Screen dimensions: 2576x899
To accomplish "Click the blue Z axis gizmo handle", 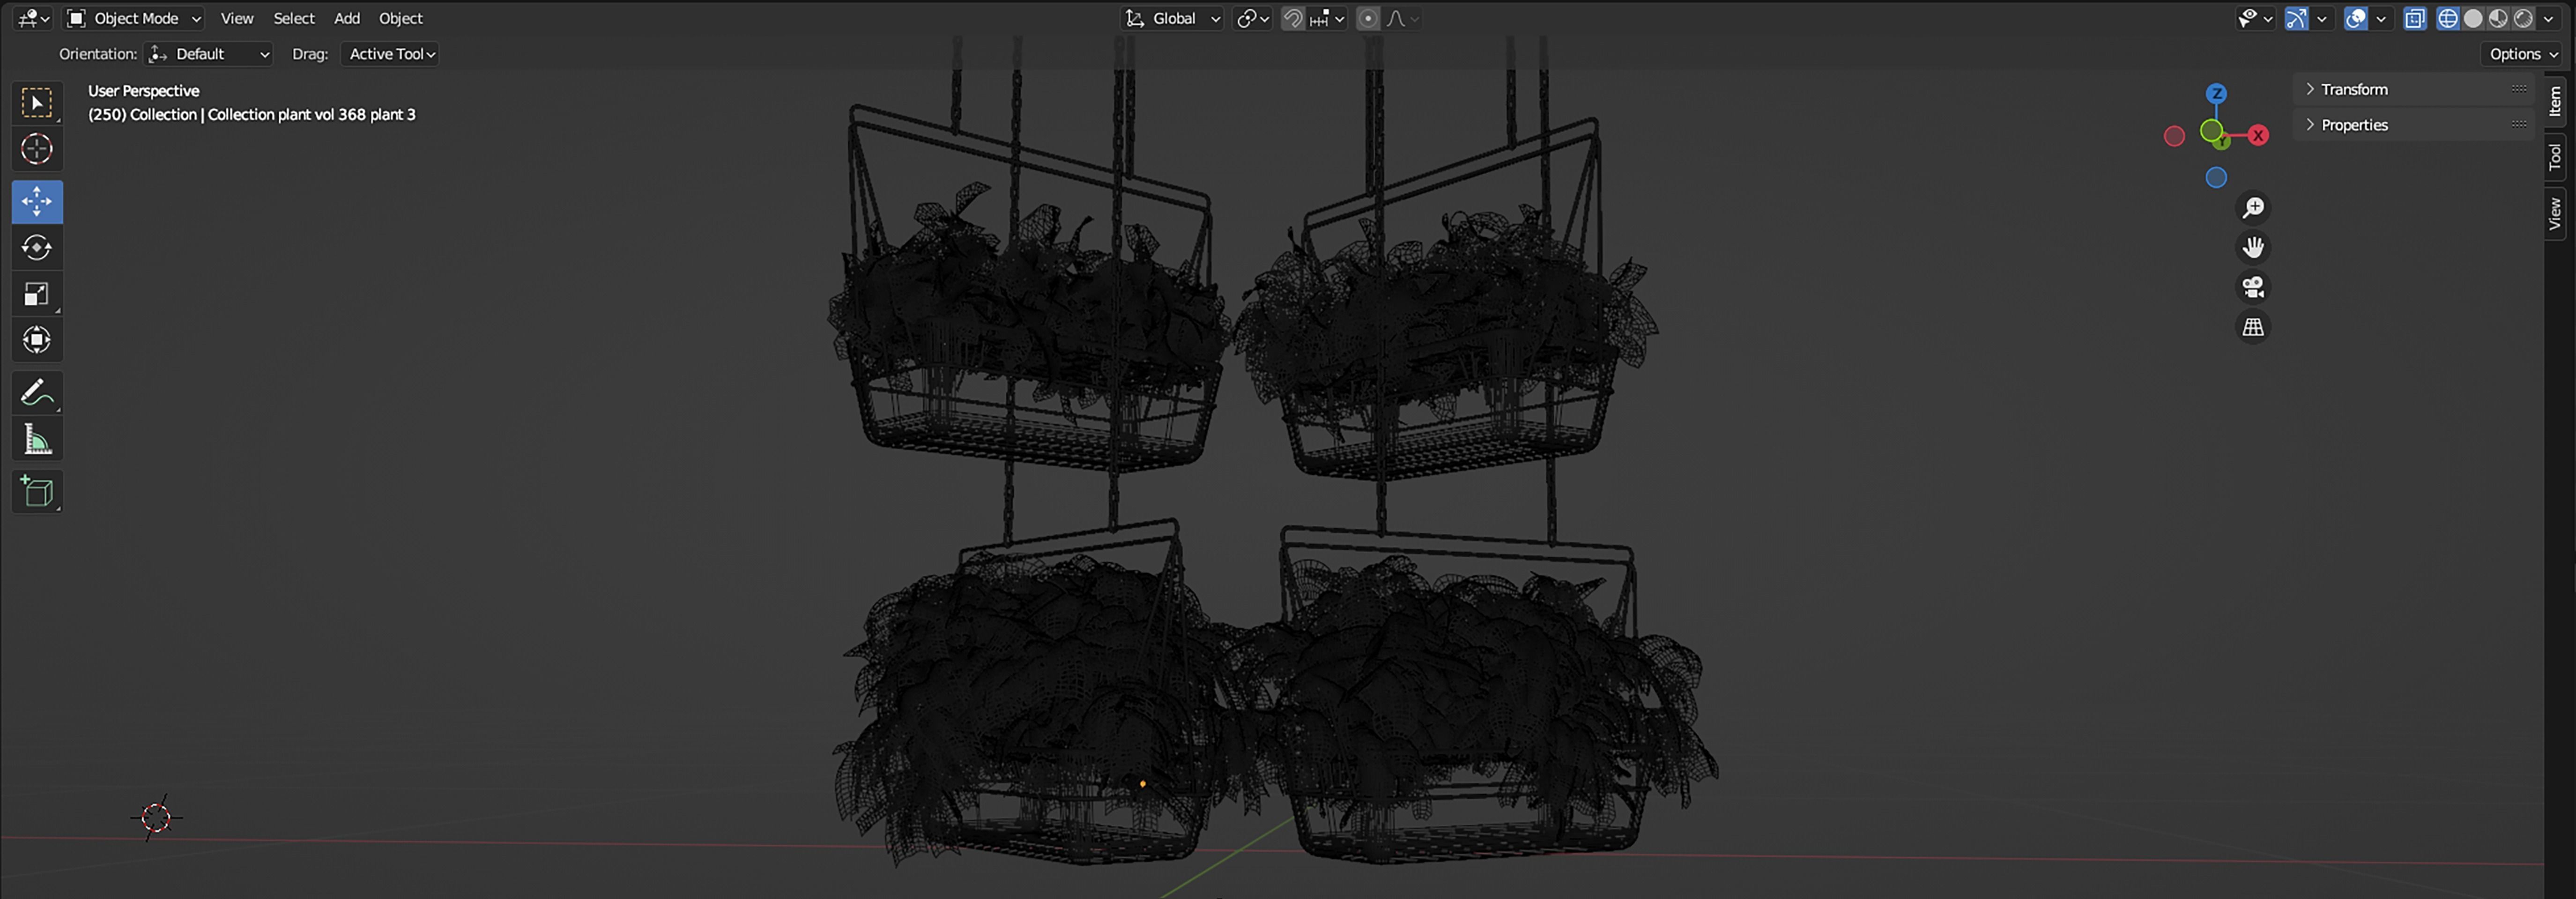I will click(2216, 93).
